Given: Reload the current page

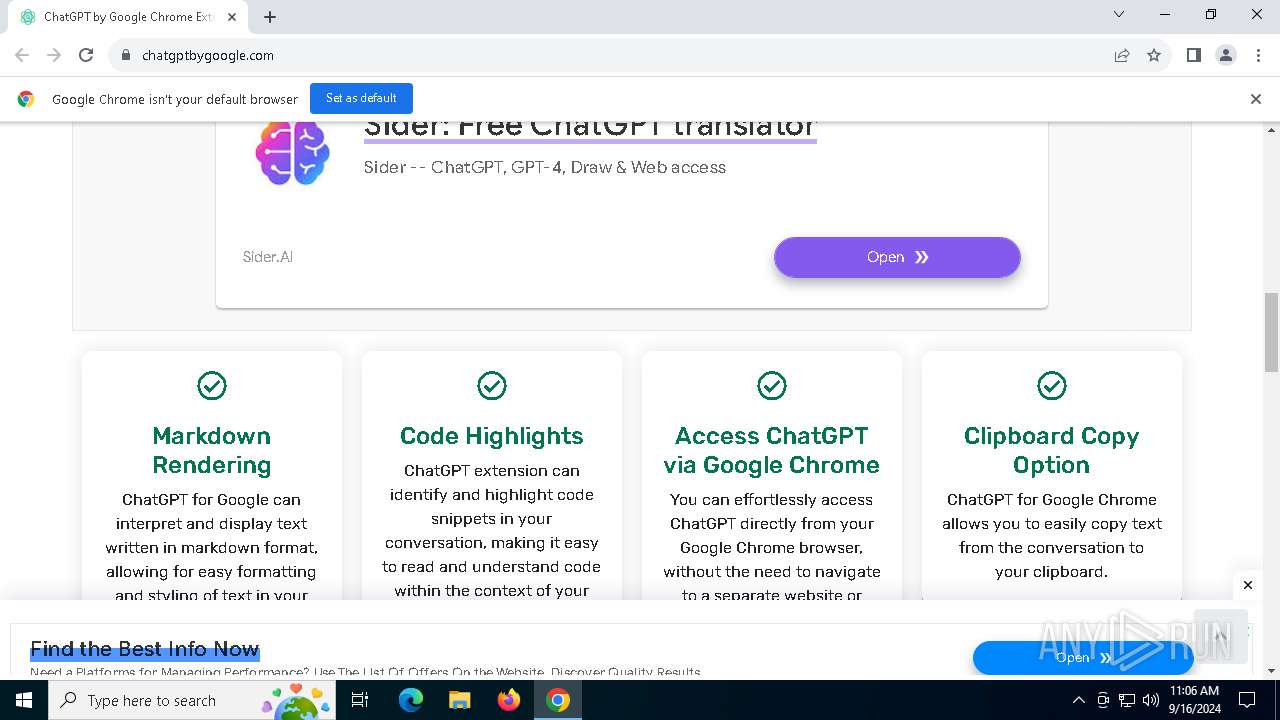Looking at the screenshot, I should [86, 55].
